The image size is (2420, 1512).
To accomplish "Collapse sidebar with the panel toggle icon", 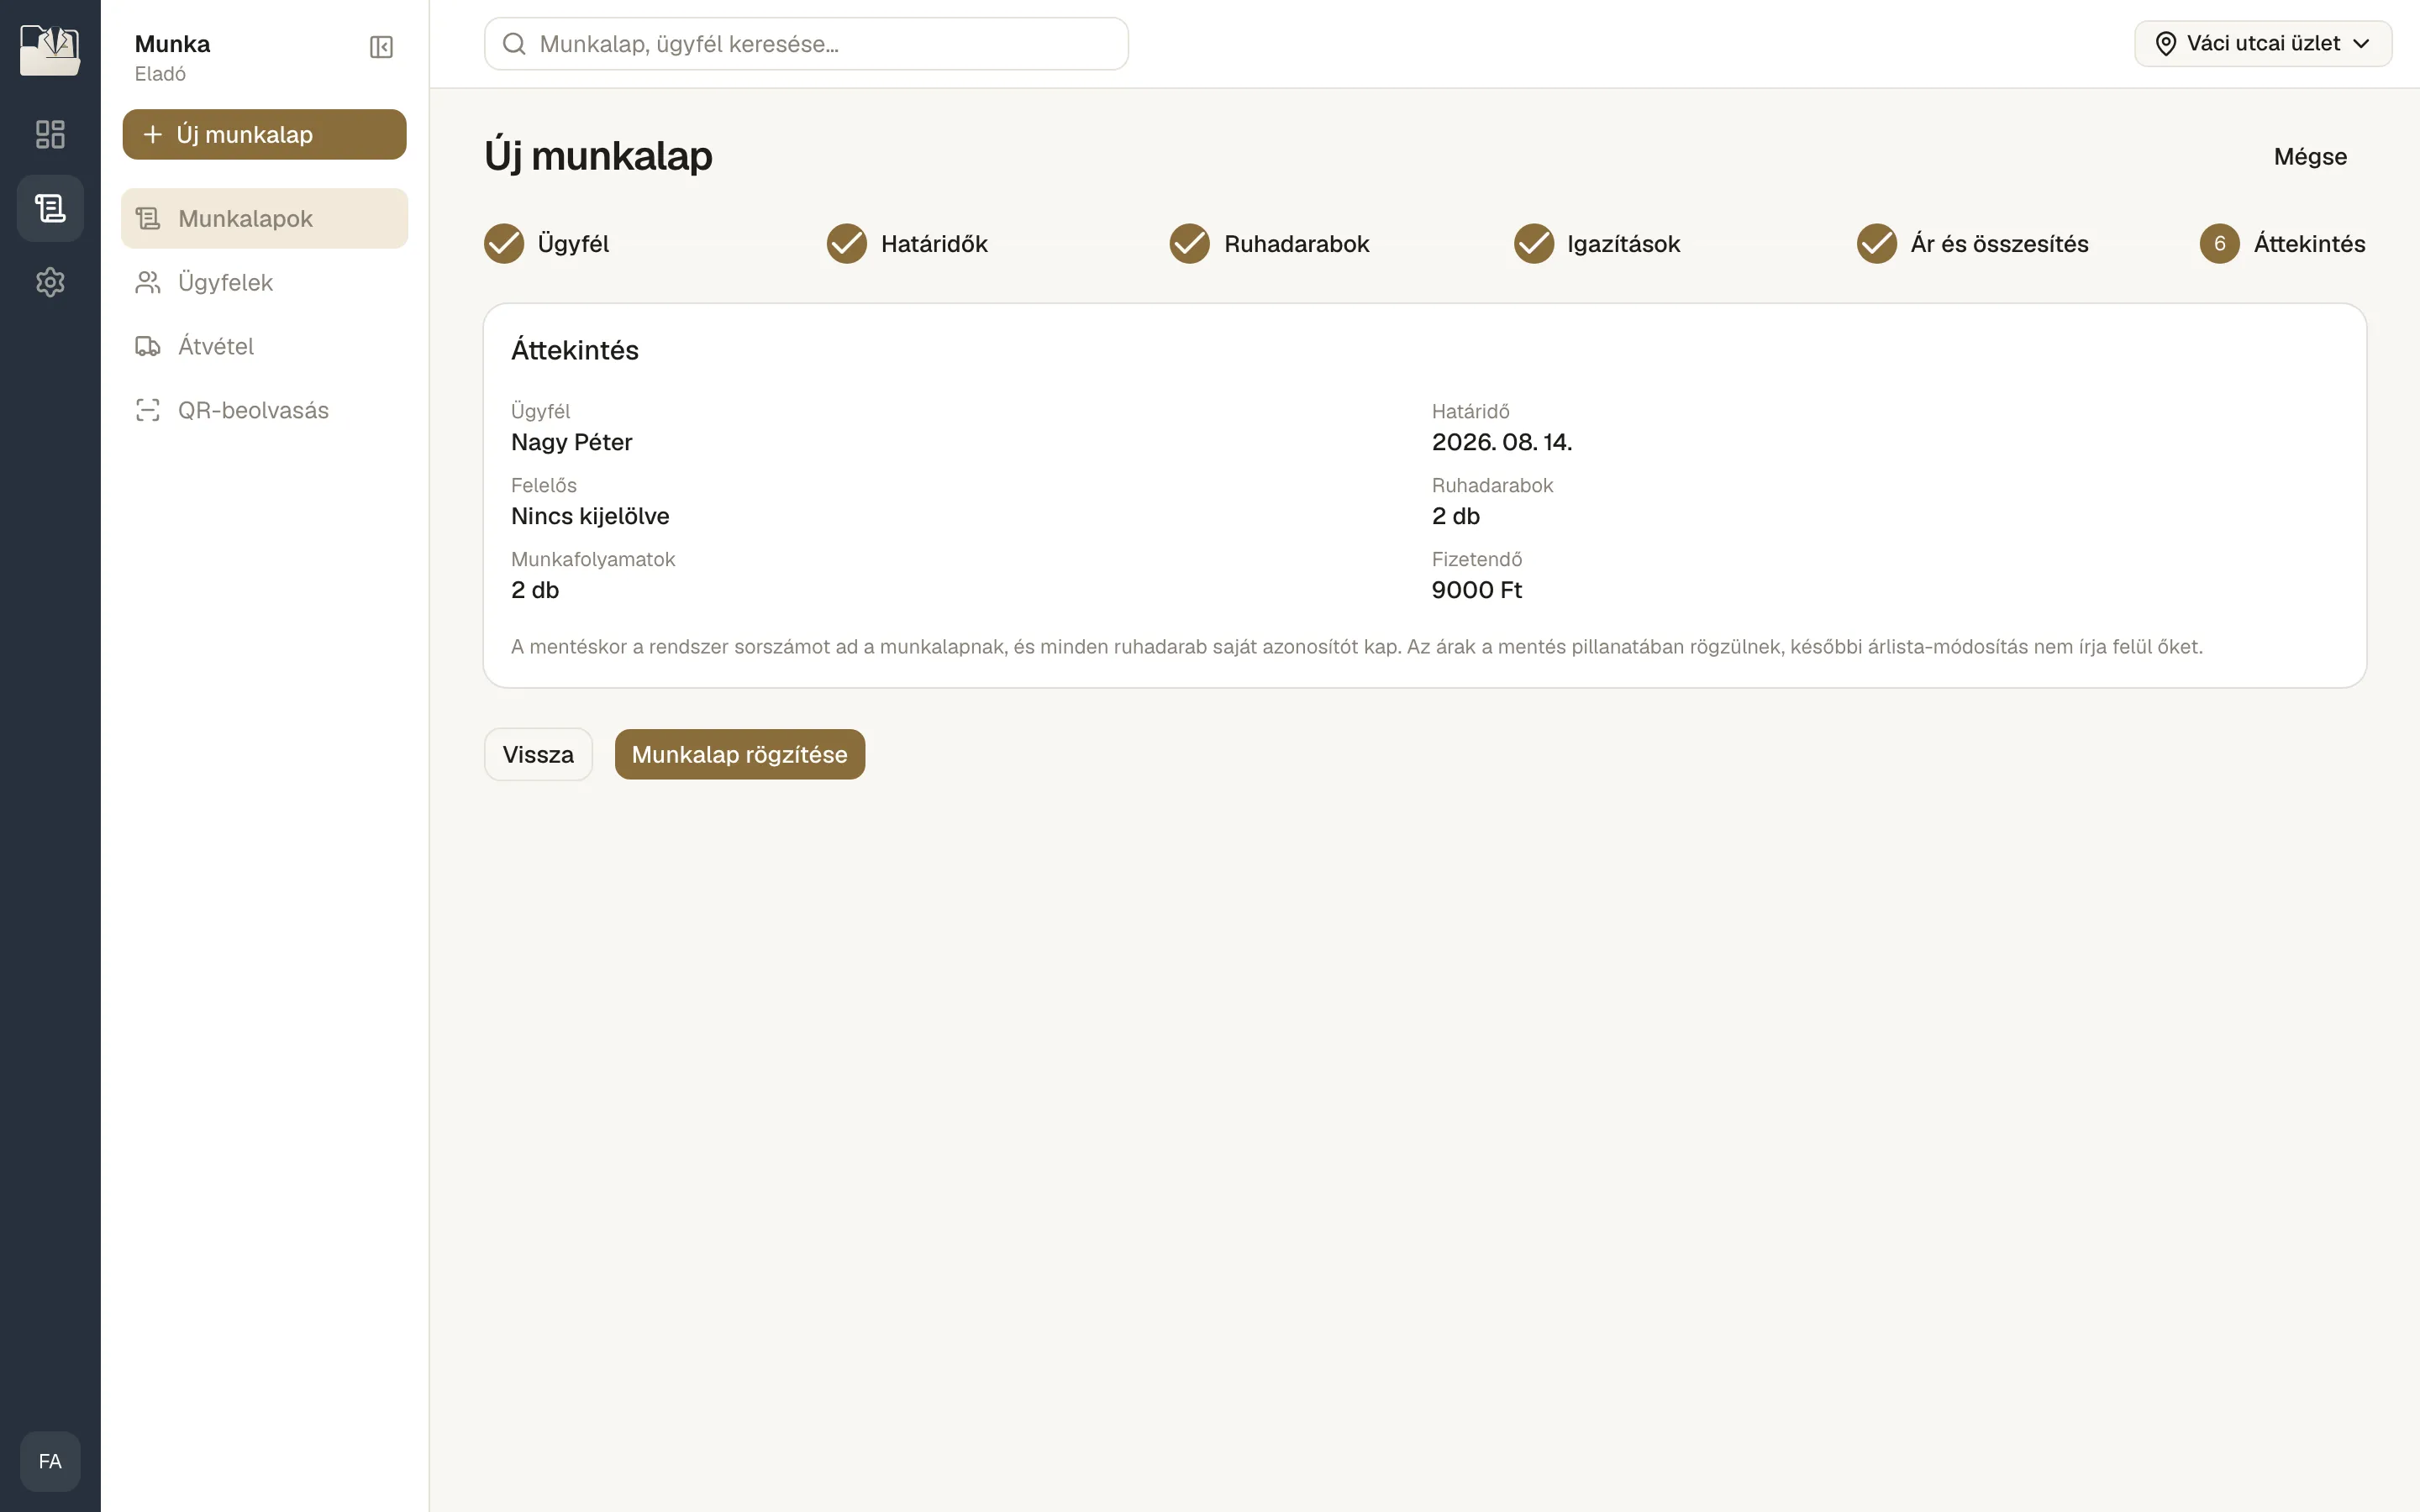I will click(x=381, y=47).
